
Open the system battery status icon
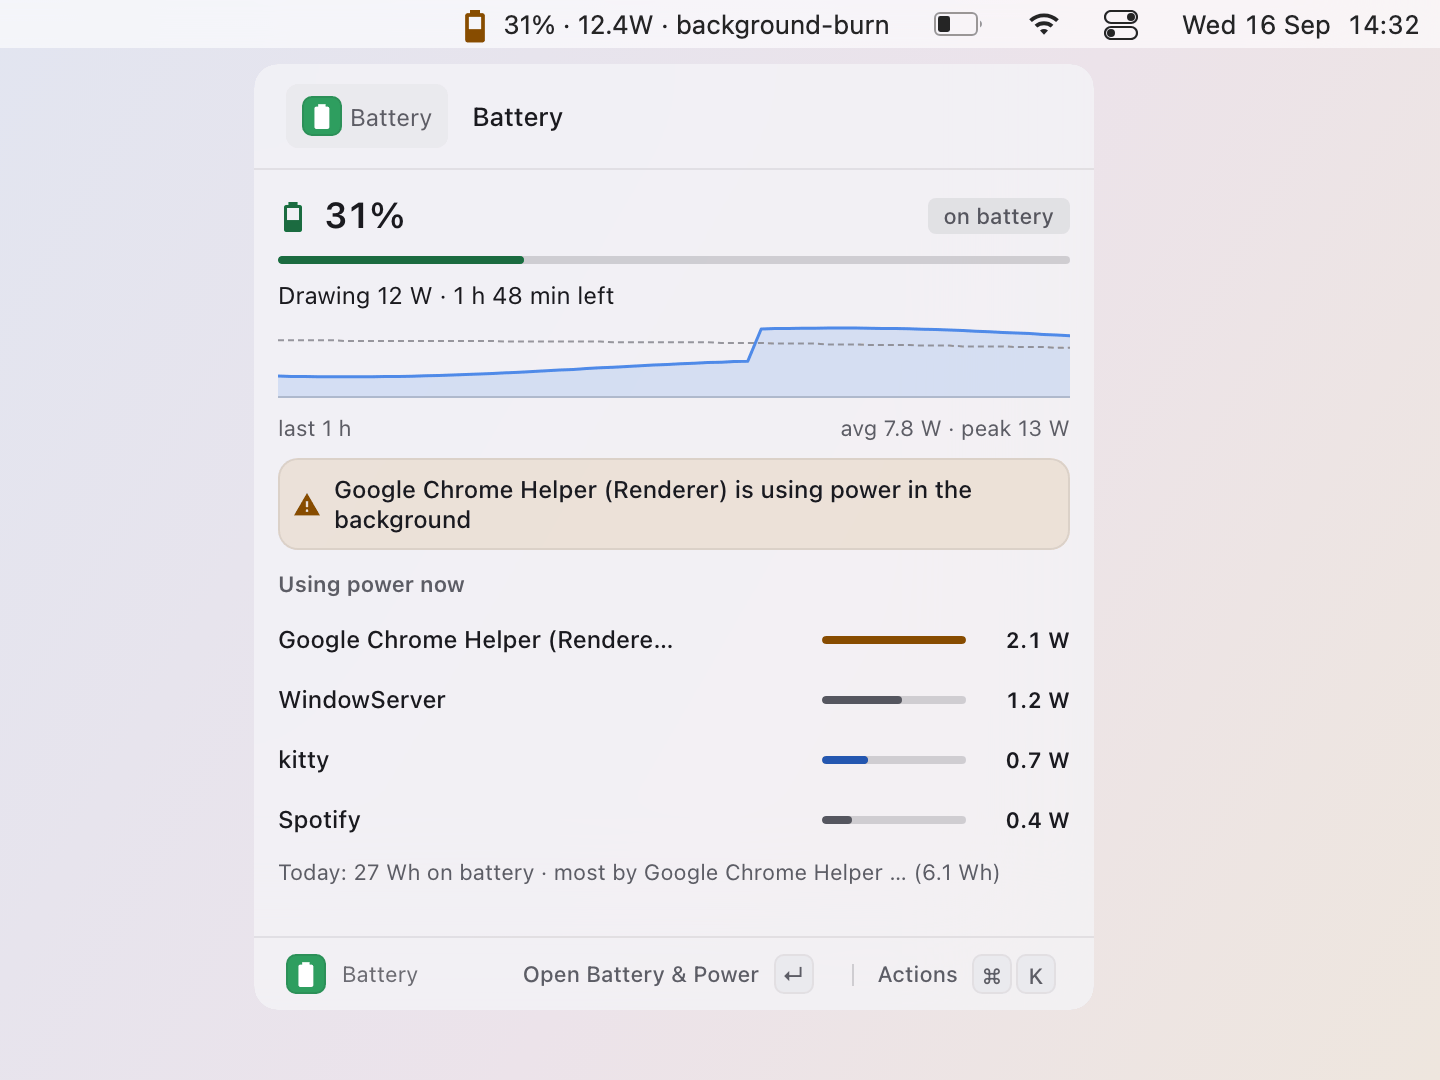tap(957, 24)
